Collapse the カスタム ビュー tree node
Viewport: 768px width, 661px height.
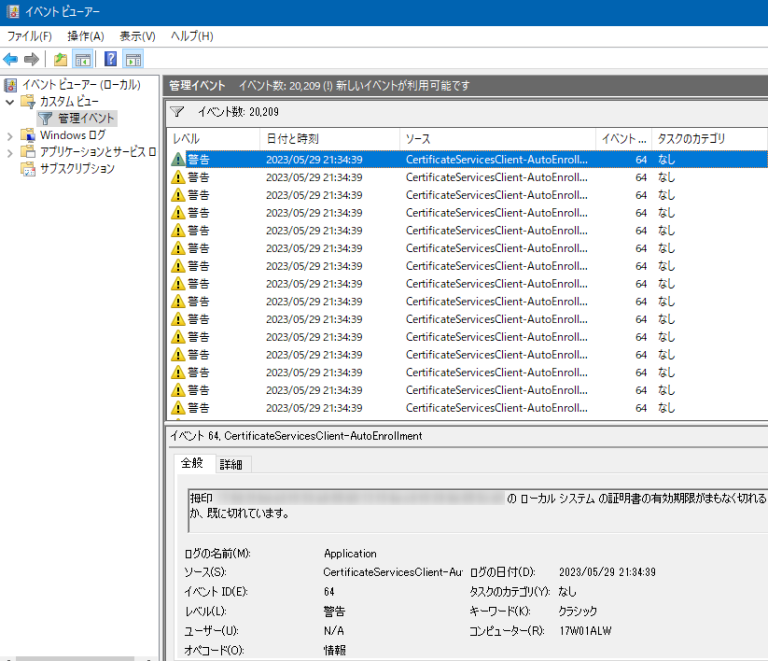[x=10, y=102]
